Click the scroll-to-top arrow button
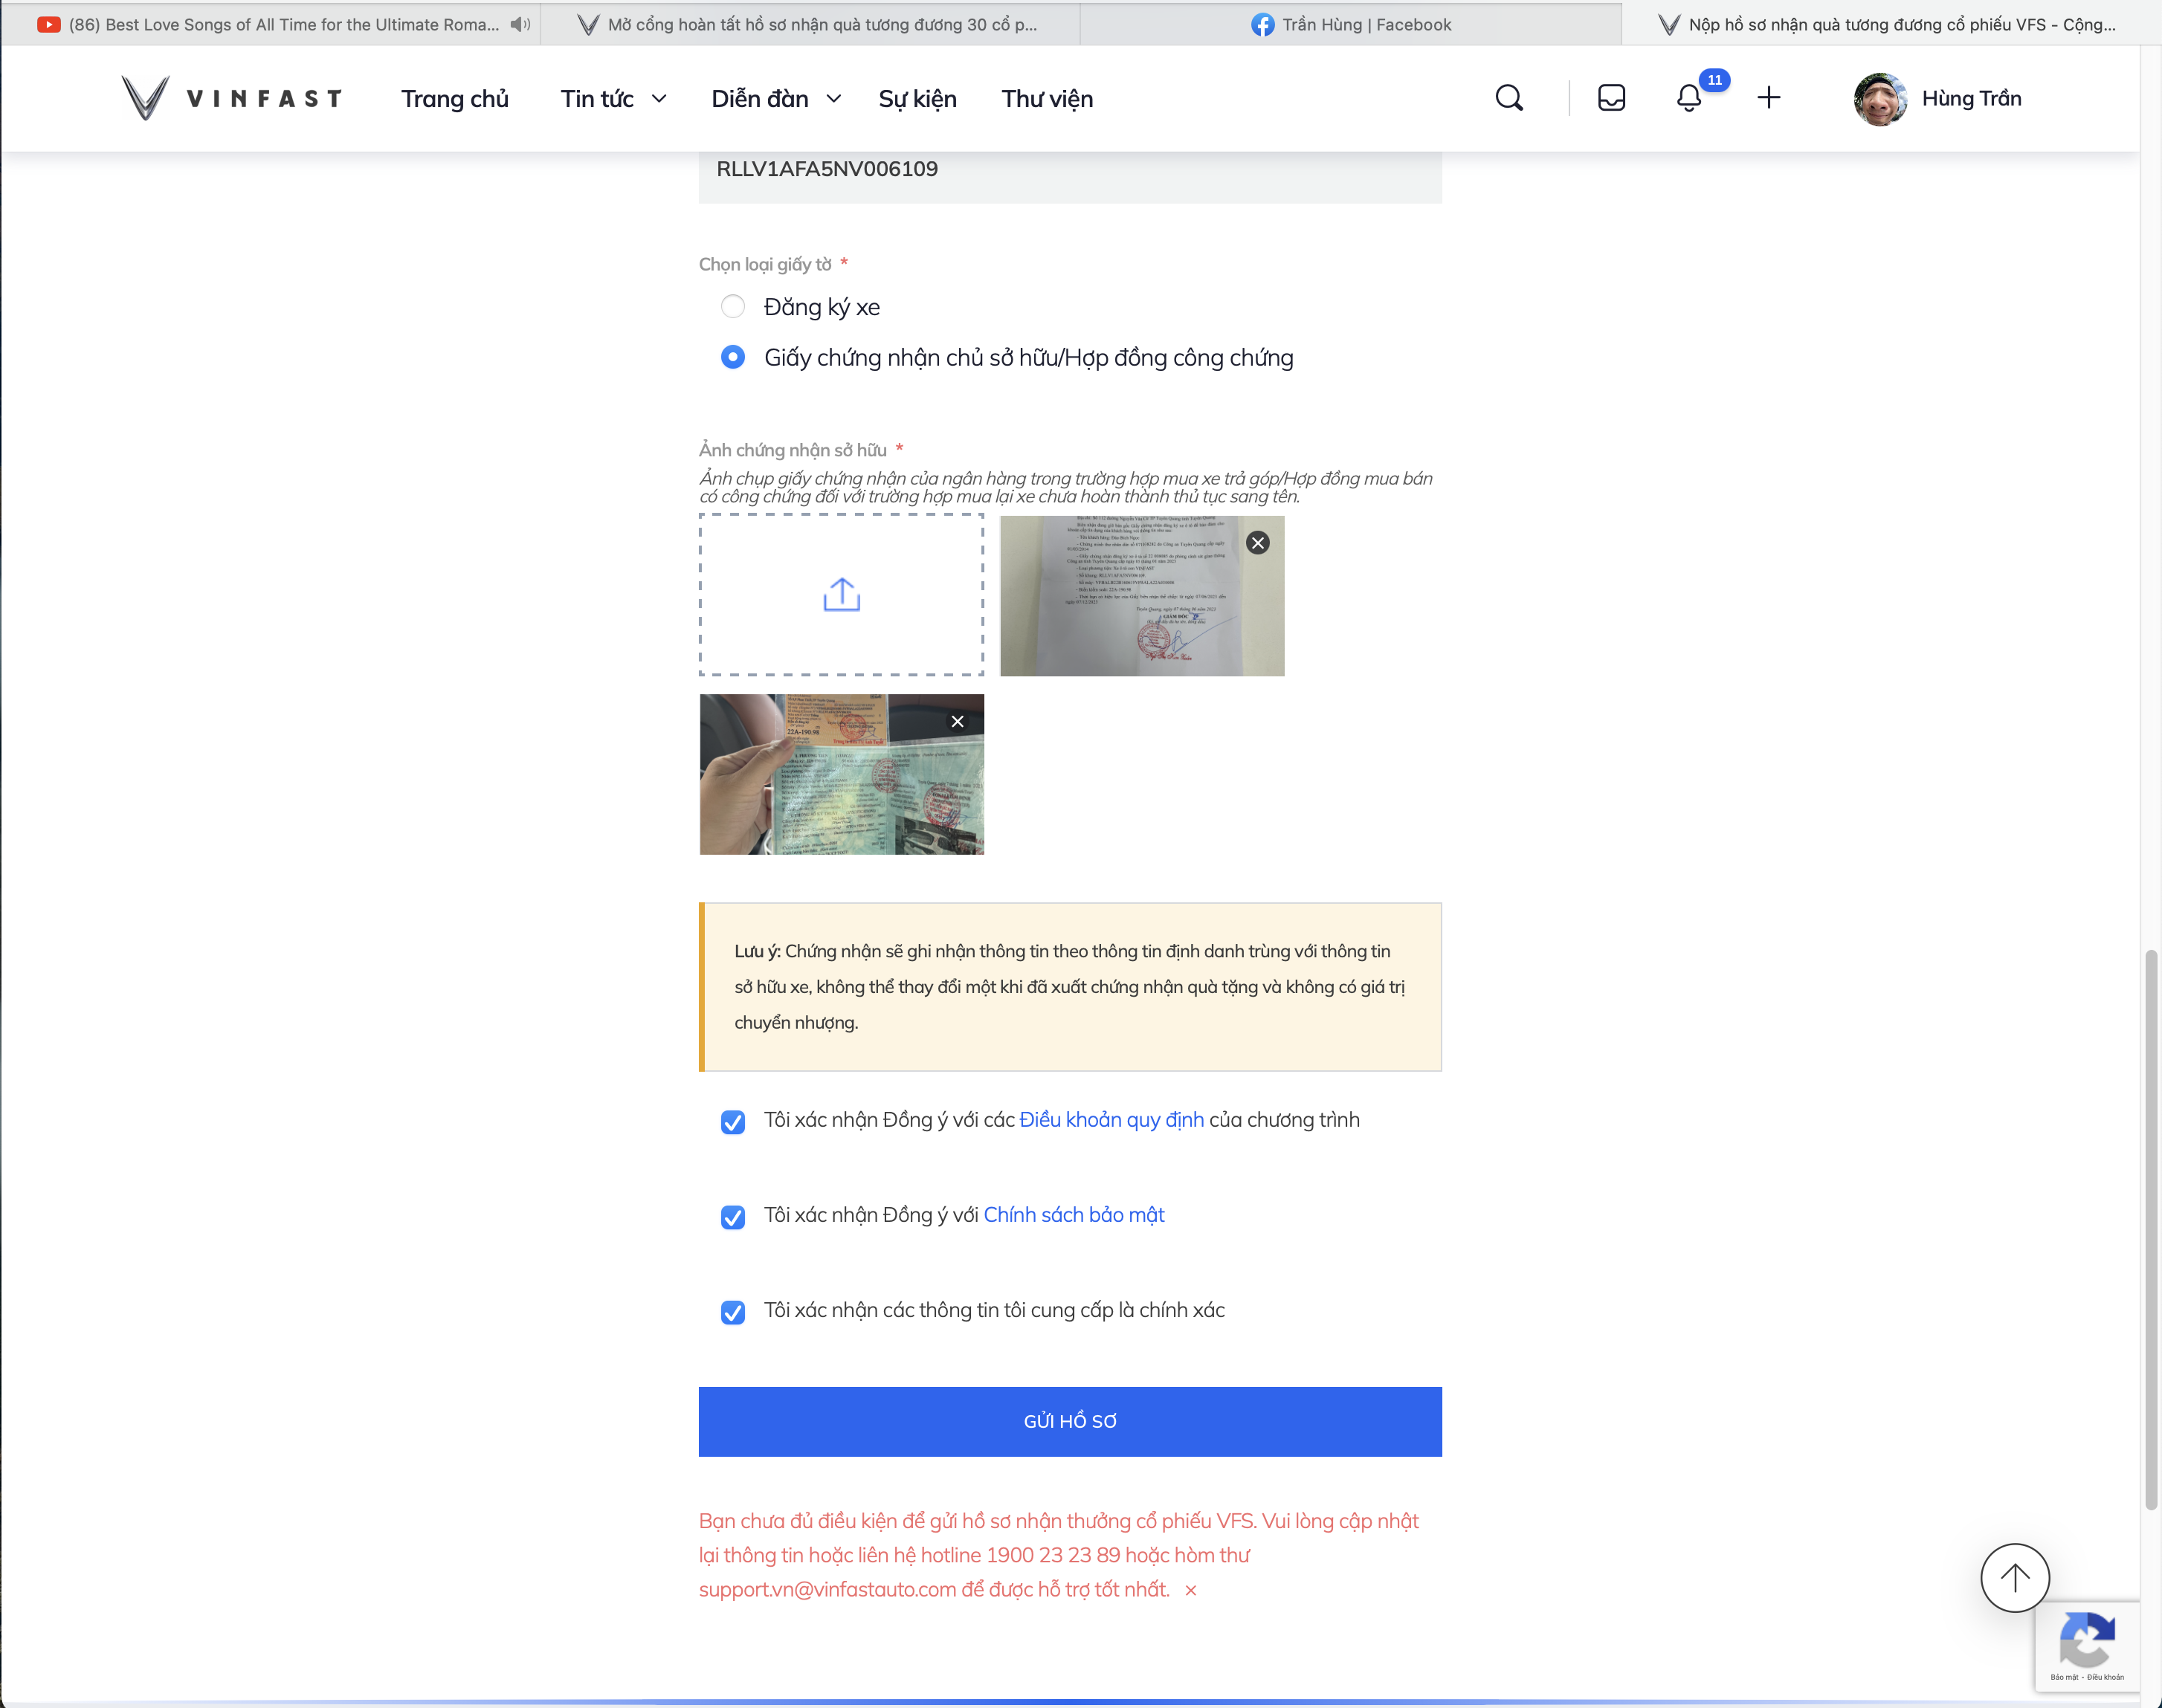The width and height of the screenshot is (2162, 1708). (2014, 1577)
